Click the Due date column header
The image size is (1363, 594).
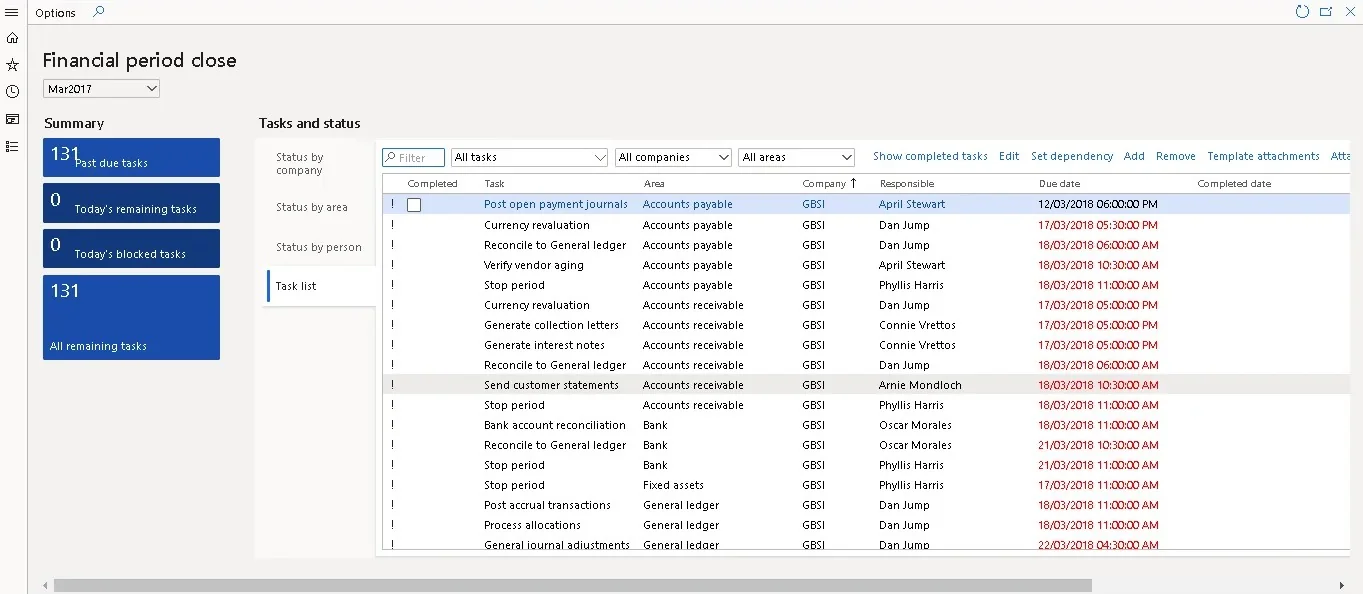coord(1059,184)
